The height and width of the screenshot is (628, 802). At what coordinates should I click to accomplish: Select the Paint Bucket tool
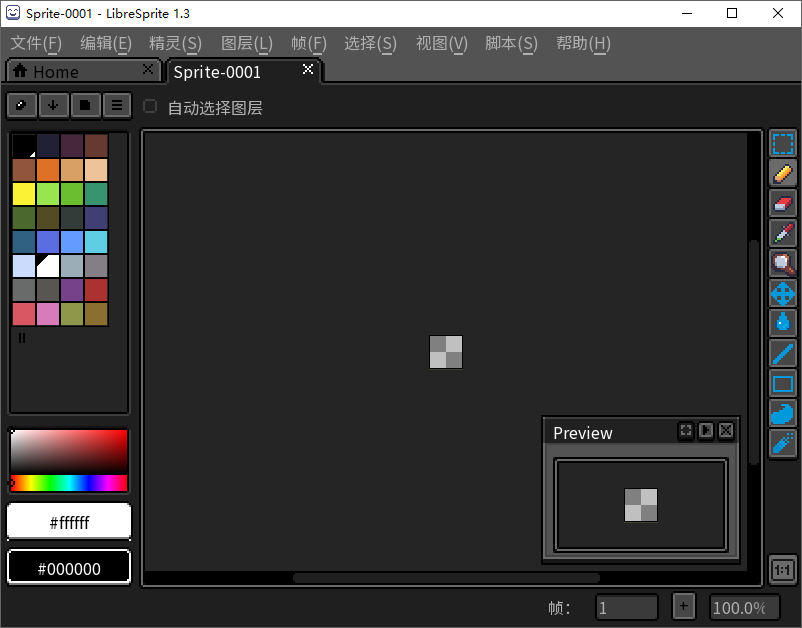click(783, 323)
